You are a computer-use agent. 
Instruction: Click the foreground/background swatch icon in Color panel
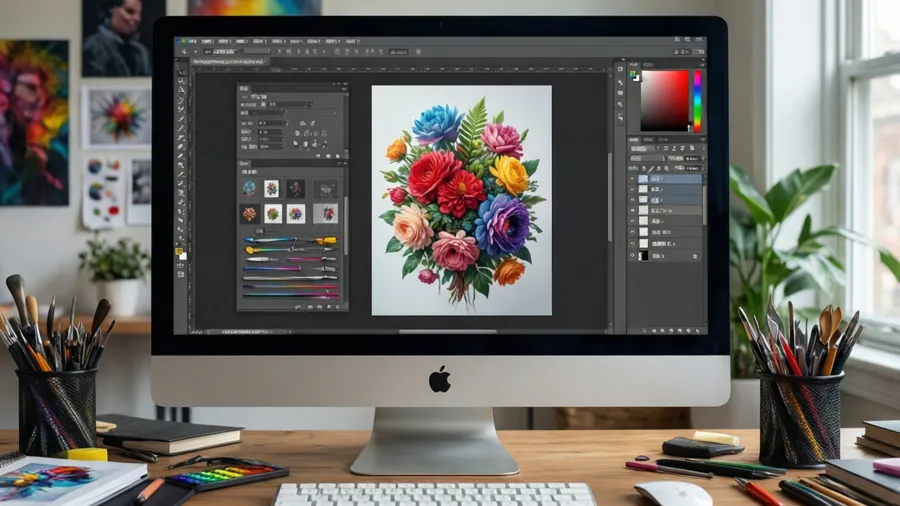pos(634,75)
